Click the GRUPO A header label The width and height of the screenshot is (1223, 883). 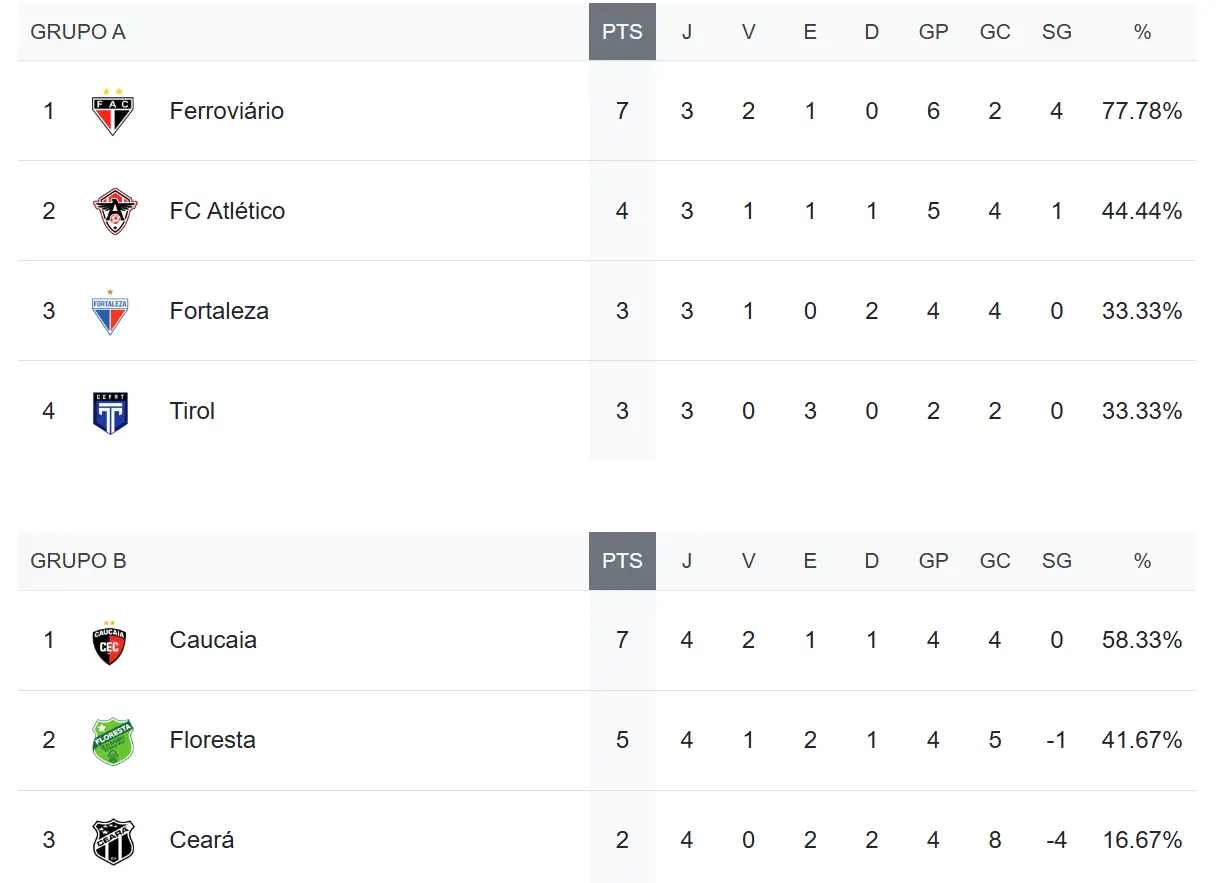[x=78, y=32]
